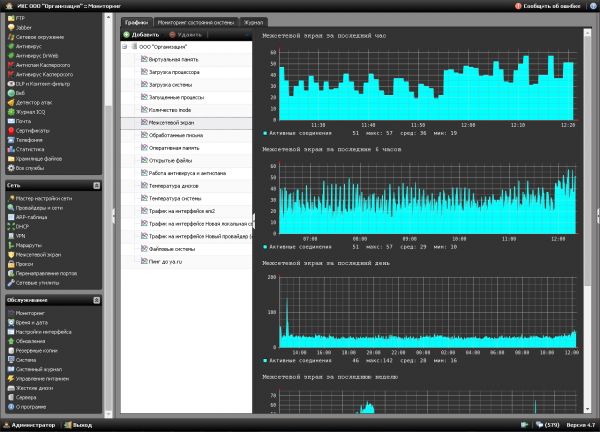Switch to Мониторинг состояния системы tab
600x432 pixels.
(x=198, y=21)
